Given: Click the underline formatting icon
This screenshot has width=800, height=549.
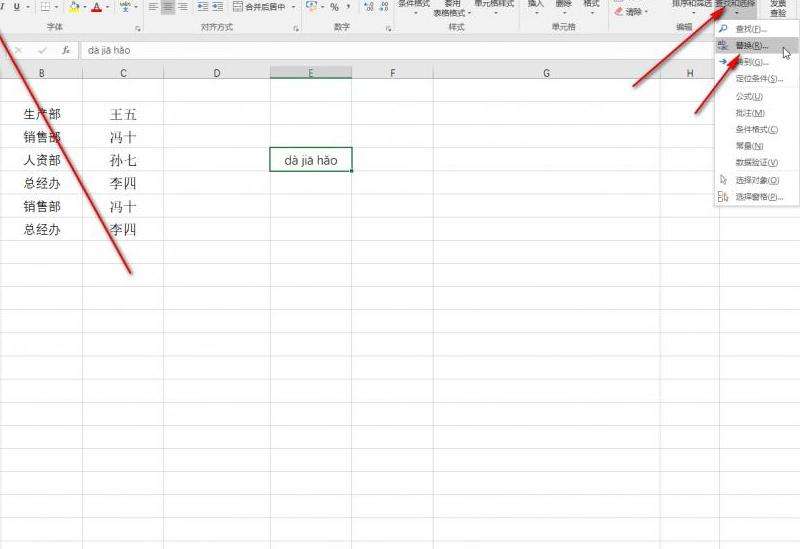Looking at the screenshot, I should (x=17, y=7).
